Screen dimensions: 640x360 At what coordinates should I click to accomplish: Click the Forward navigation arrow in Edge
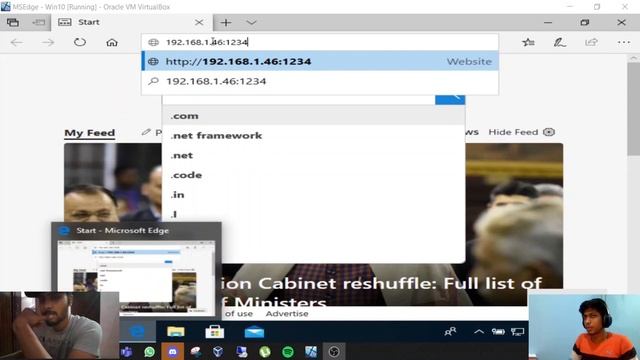tap(48, 42)
